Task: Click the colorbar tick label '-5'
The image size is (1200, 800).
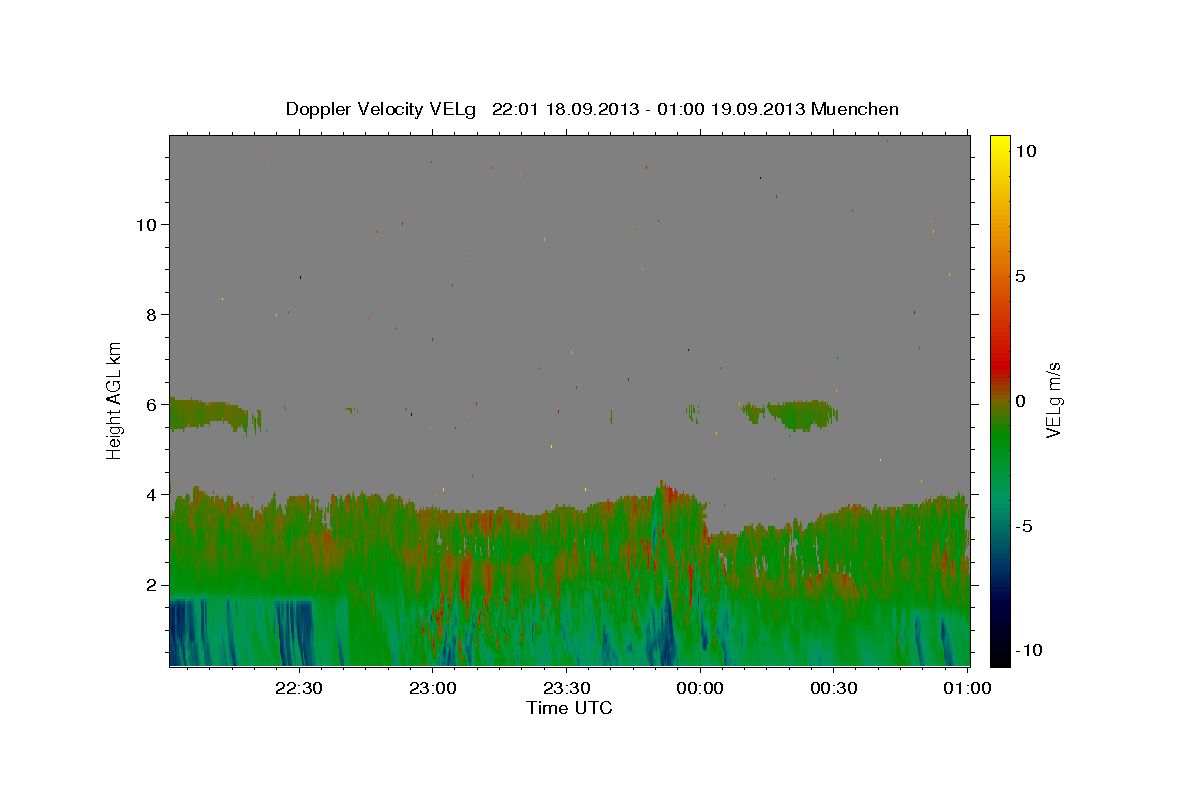Action: click(1025, 526)
